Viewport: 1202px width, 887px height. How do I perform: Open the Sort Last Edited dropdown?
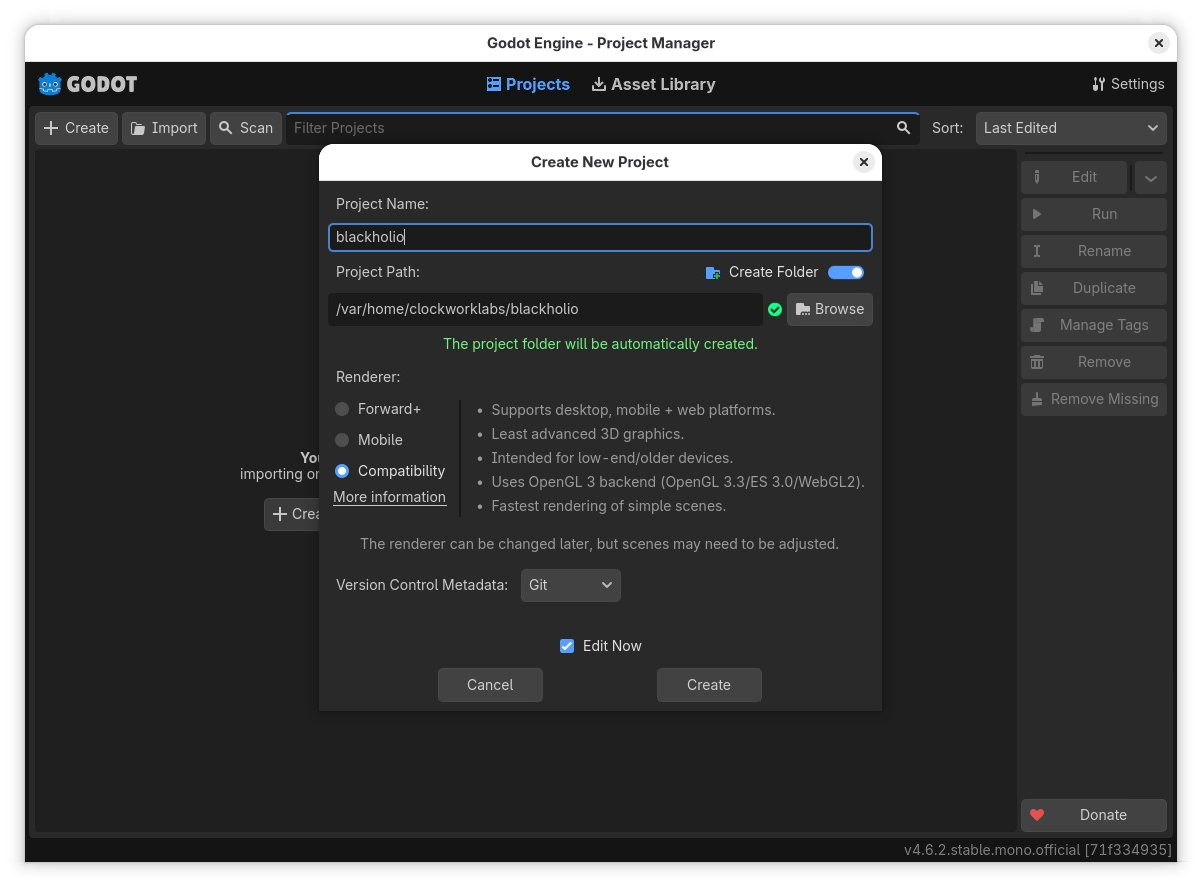(x=1071, y=128)
